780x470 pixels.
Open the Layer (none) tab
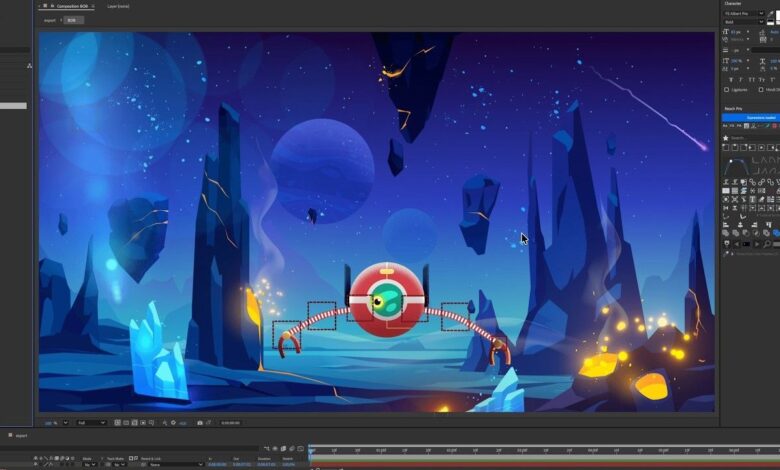click(x=118, y=6)
